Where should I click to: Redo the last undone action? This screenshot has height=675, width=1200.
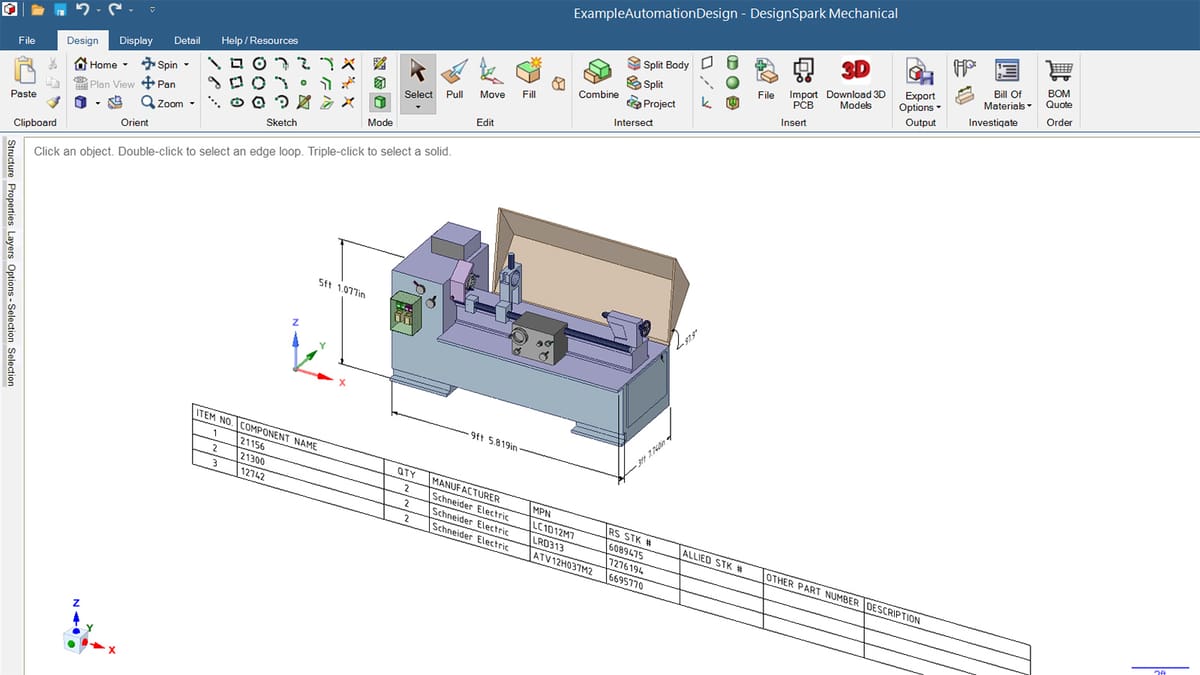pos(114,11)
